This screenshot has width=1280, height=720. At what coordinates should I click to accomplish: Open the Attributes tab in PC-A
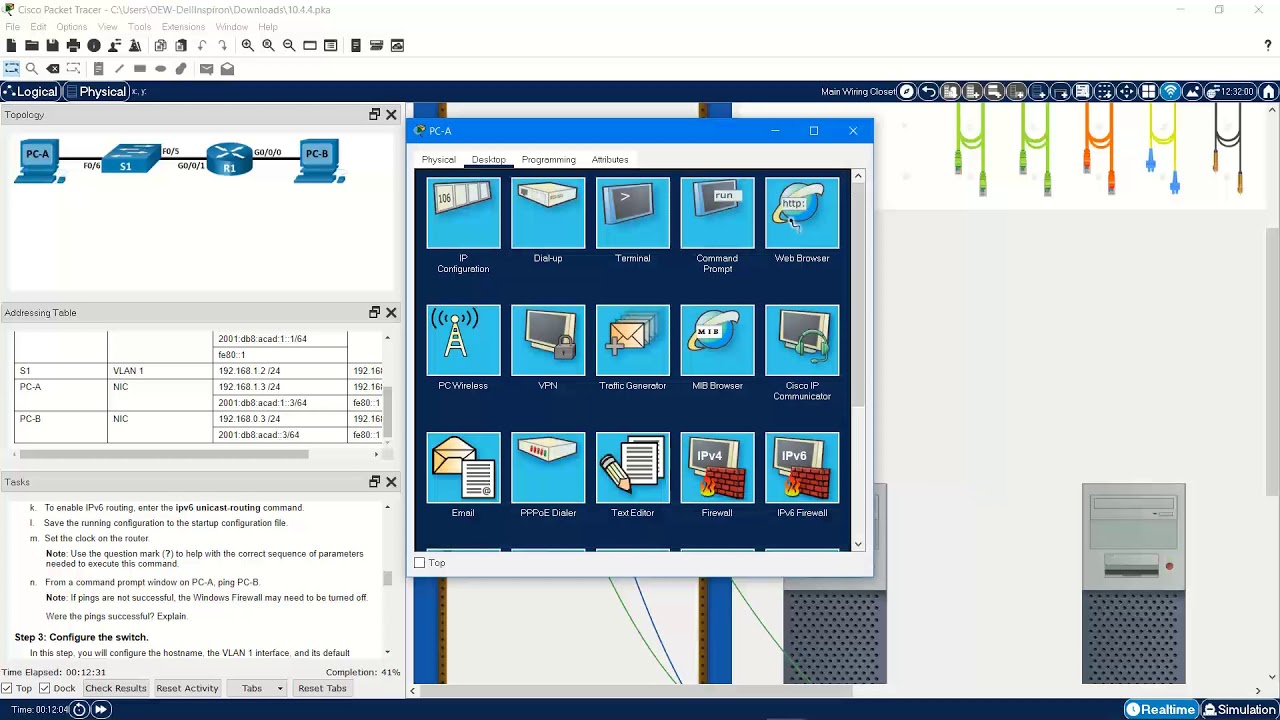610,160
